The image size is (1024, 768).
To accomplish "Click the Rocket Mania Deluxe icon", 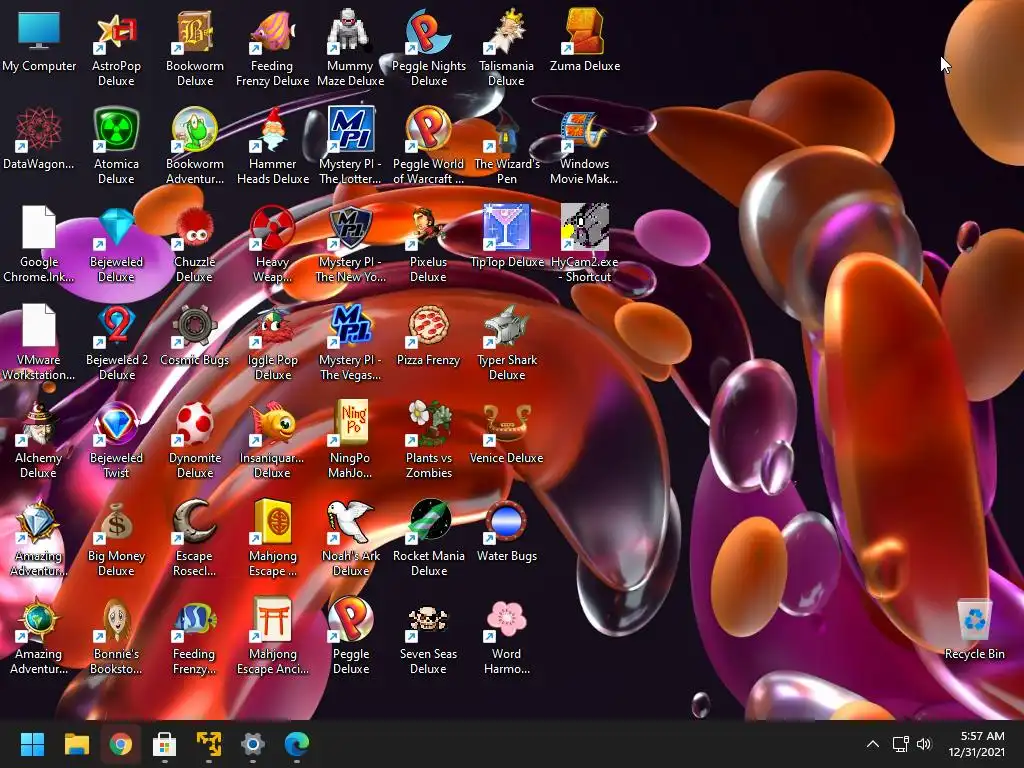I will [x=428, y=521].
